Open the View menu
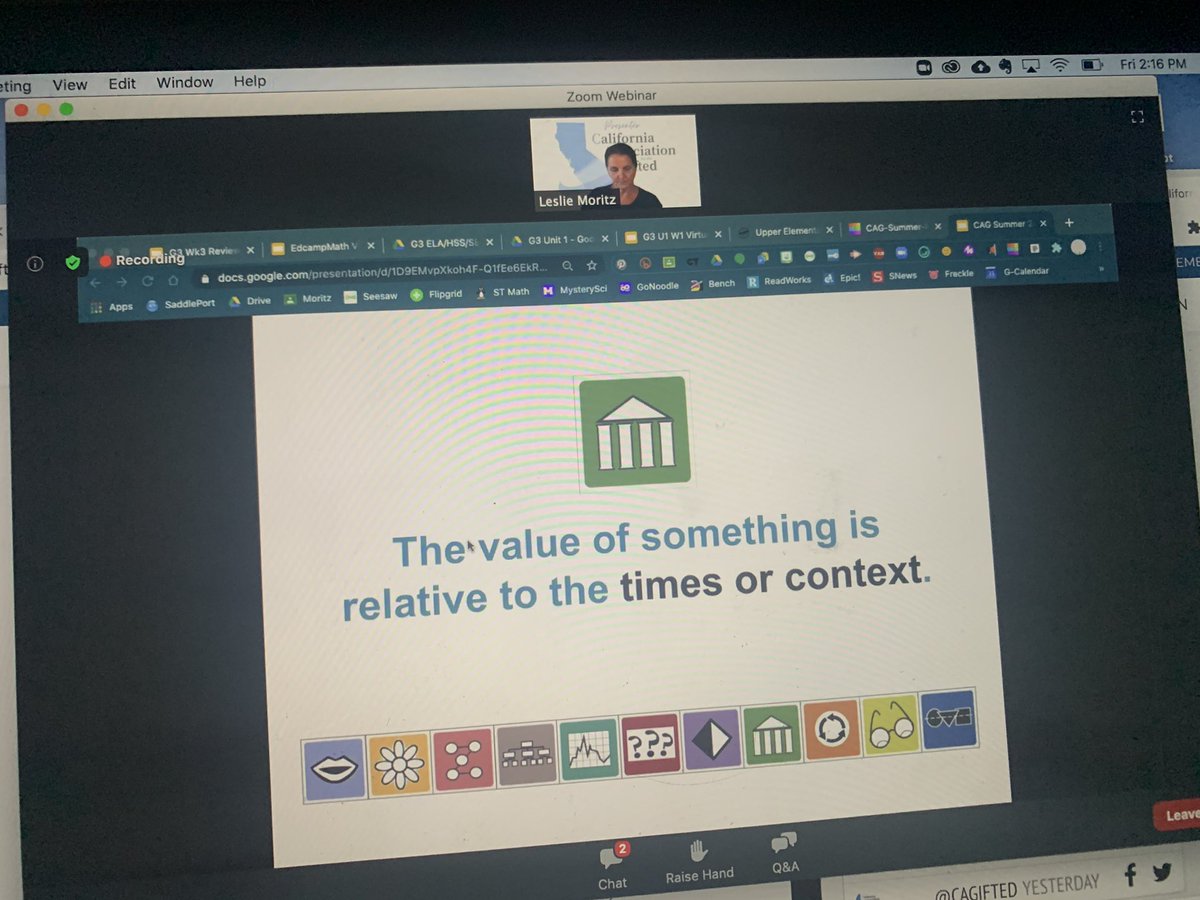This screenshot has width=1200, height=900. pos(69,84)
